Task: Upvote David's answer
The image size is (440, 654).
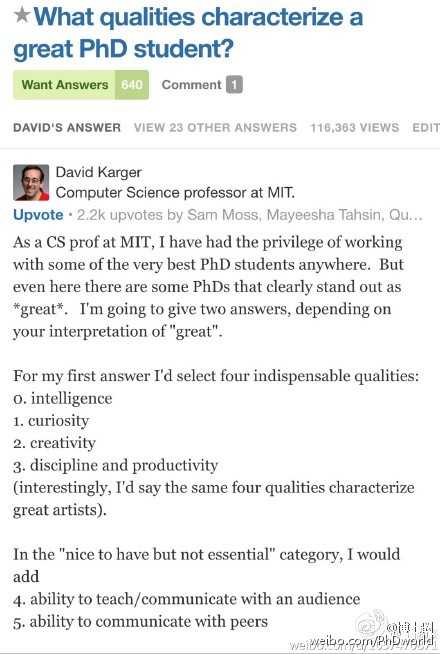Action: pyautogui.click(x=38, y=215)
